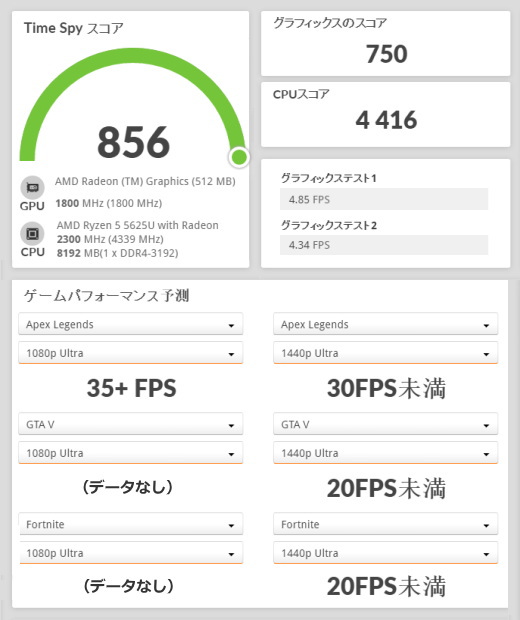This screenshot has height=620, width=520.
Task: Click the 4.34 FPS graphics test 2 bar
Action: (384, 245)
